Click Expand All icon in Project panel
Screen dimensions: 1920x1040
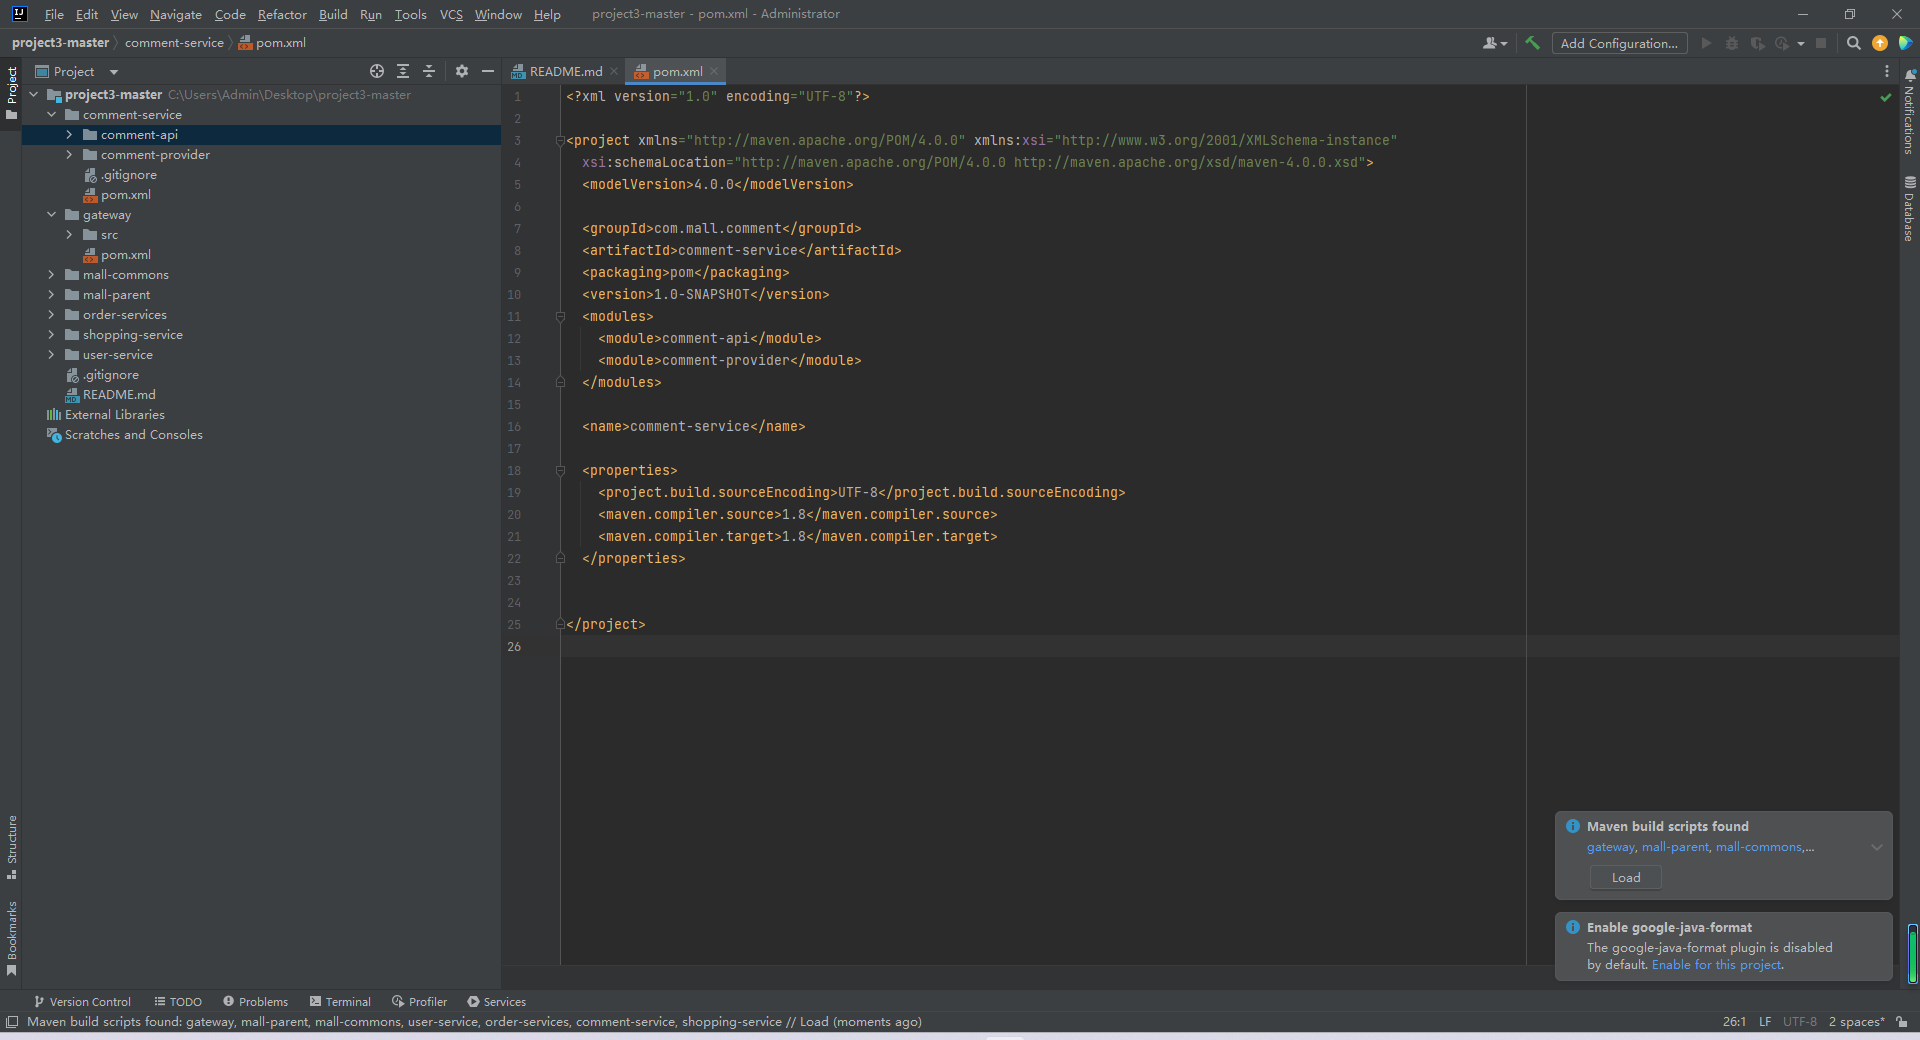click(403, 71)
